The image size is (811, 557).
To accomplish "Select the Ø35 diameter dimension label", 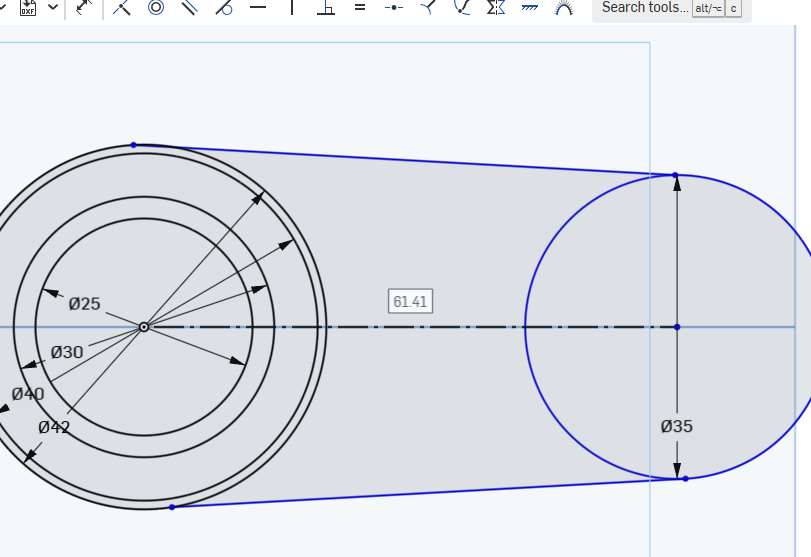I will [677, 426].
